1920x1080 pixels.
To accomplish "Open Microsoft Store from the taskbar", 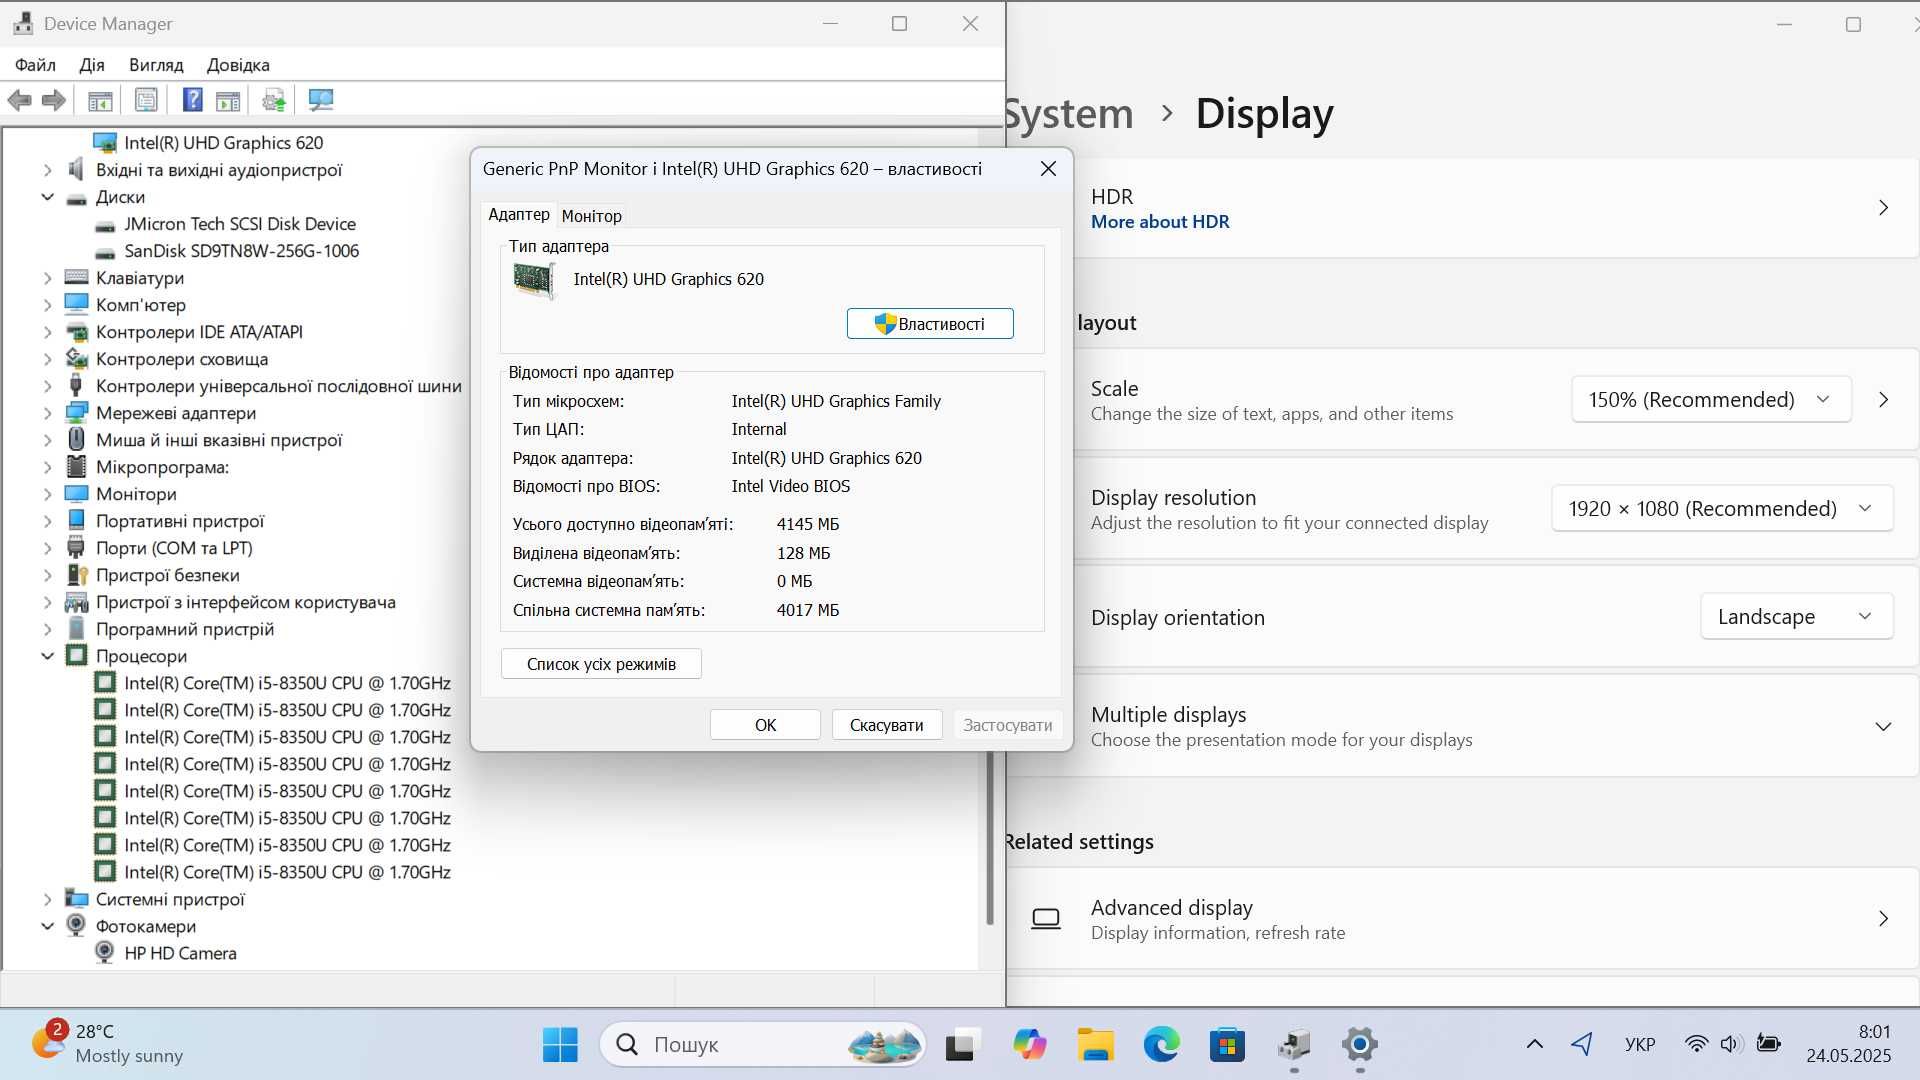I will click(1227, 1044).
